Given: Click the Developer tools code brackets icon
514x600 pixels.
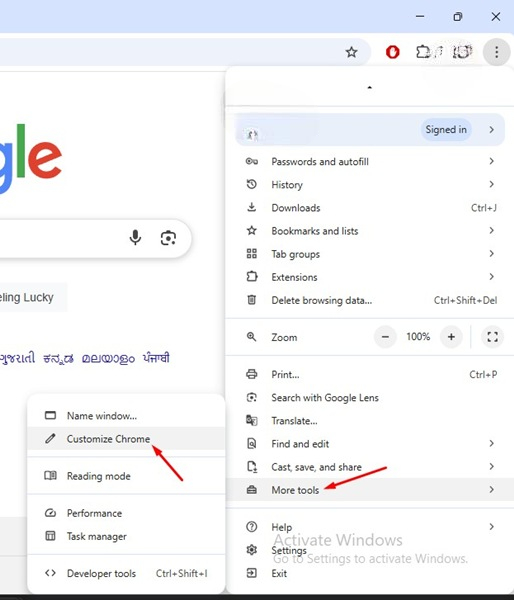Looking at the screenshot, I should 50,573.
